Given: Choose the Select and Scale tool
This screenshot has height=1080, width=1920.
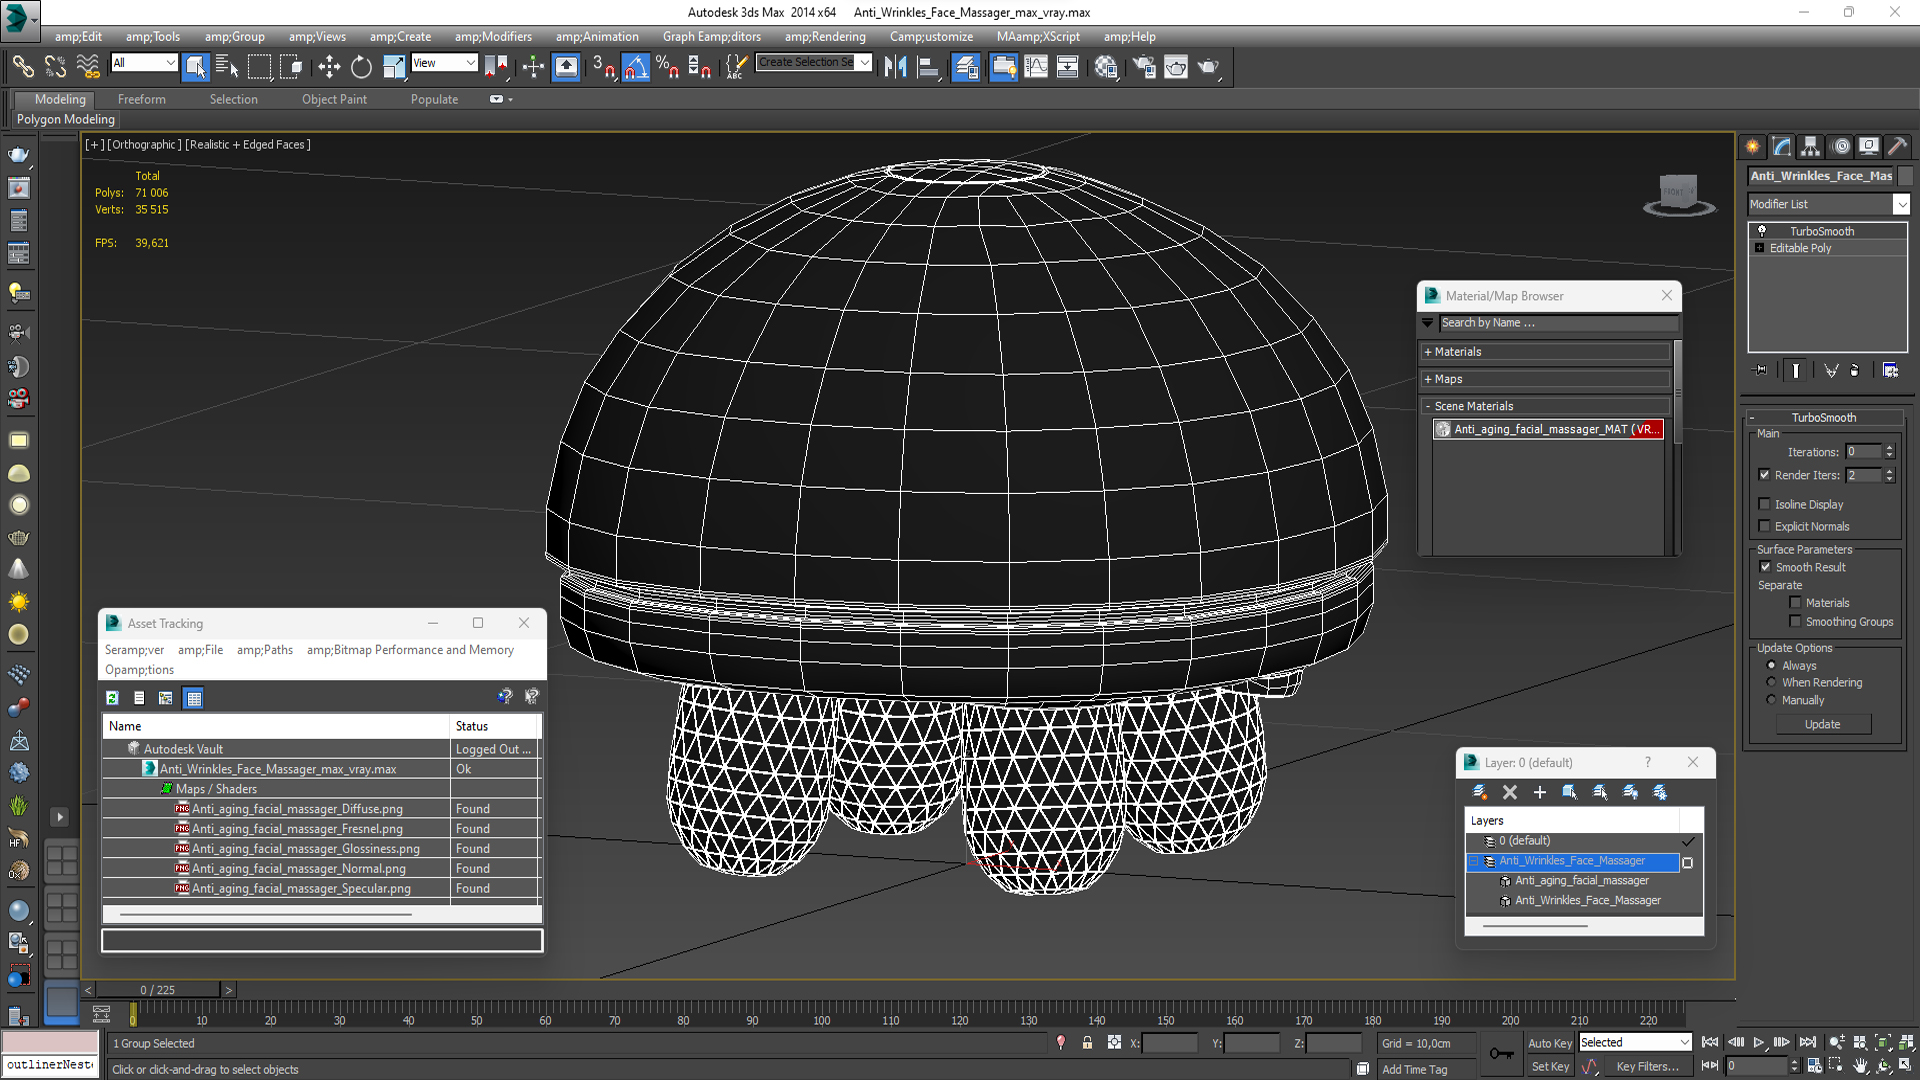Looking at the screenshot, I should click(394, 67).
